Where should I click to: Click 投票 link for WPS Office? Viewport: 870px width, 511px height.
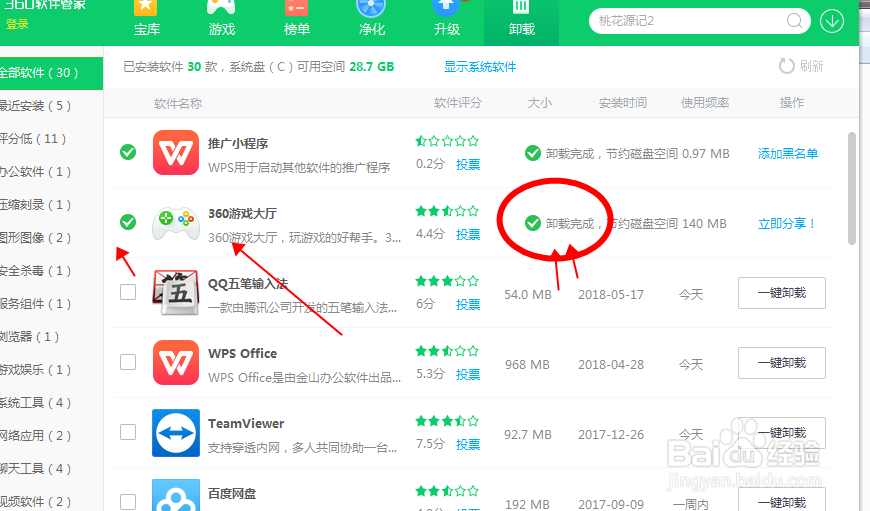pos(468,374)
